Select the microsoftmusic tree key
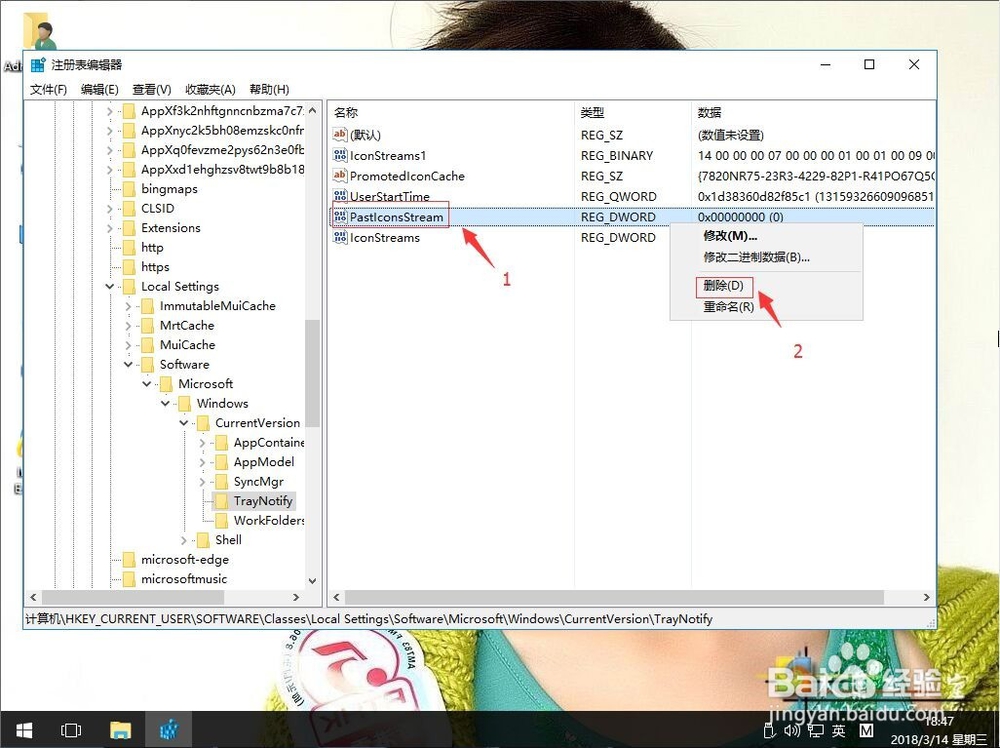 coord(184,579)
